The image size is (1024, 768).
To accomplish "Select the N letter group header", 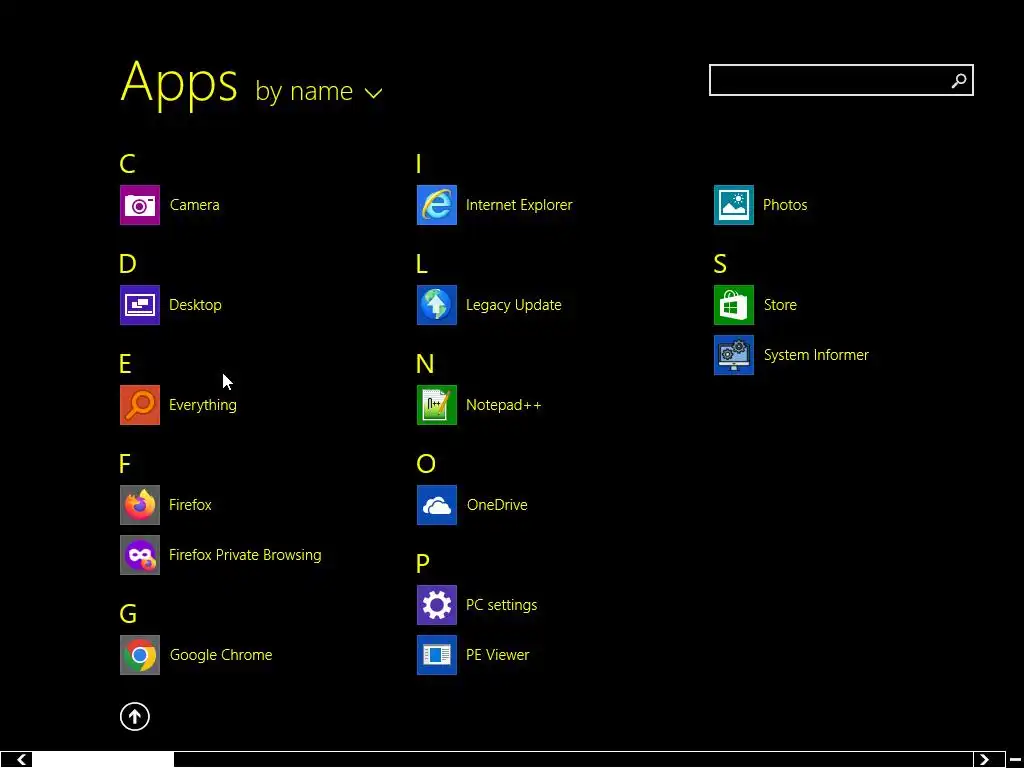I will pos(425,364).
